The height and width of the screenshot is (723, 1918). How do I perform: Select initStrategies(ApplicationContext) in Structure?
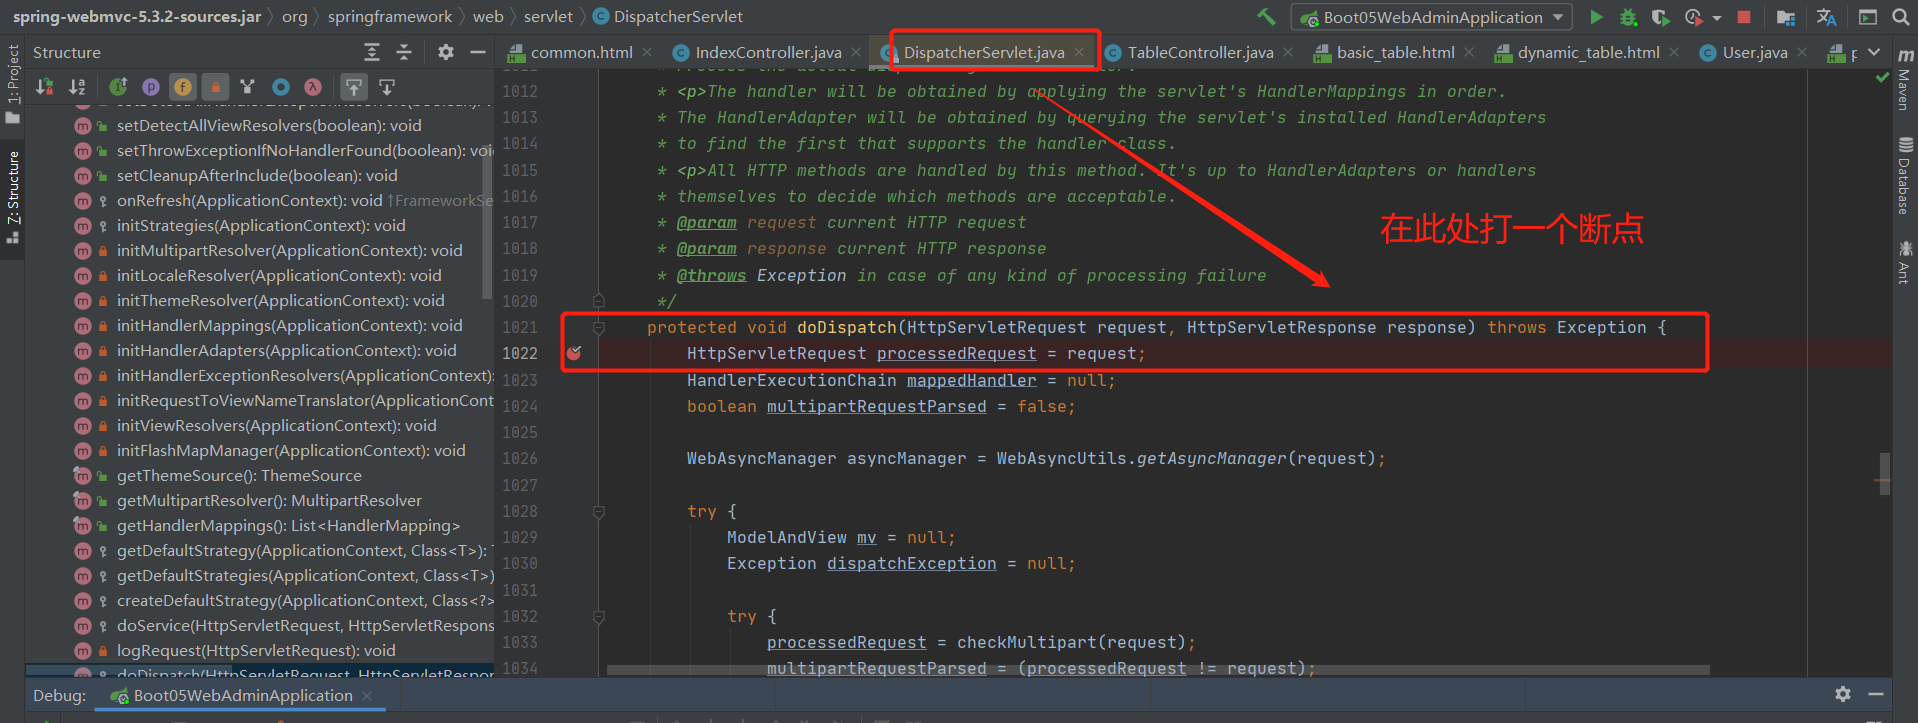[261, 226]
